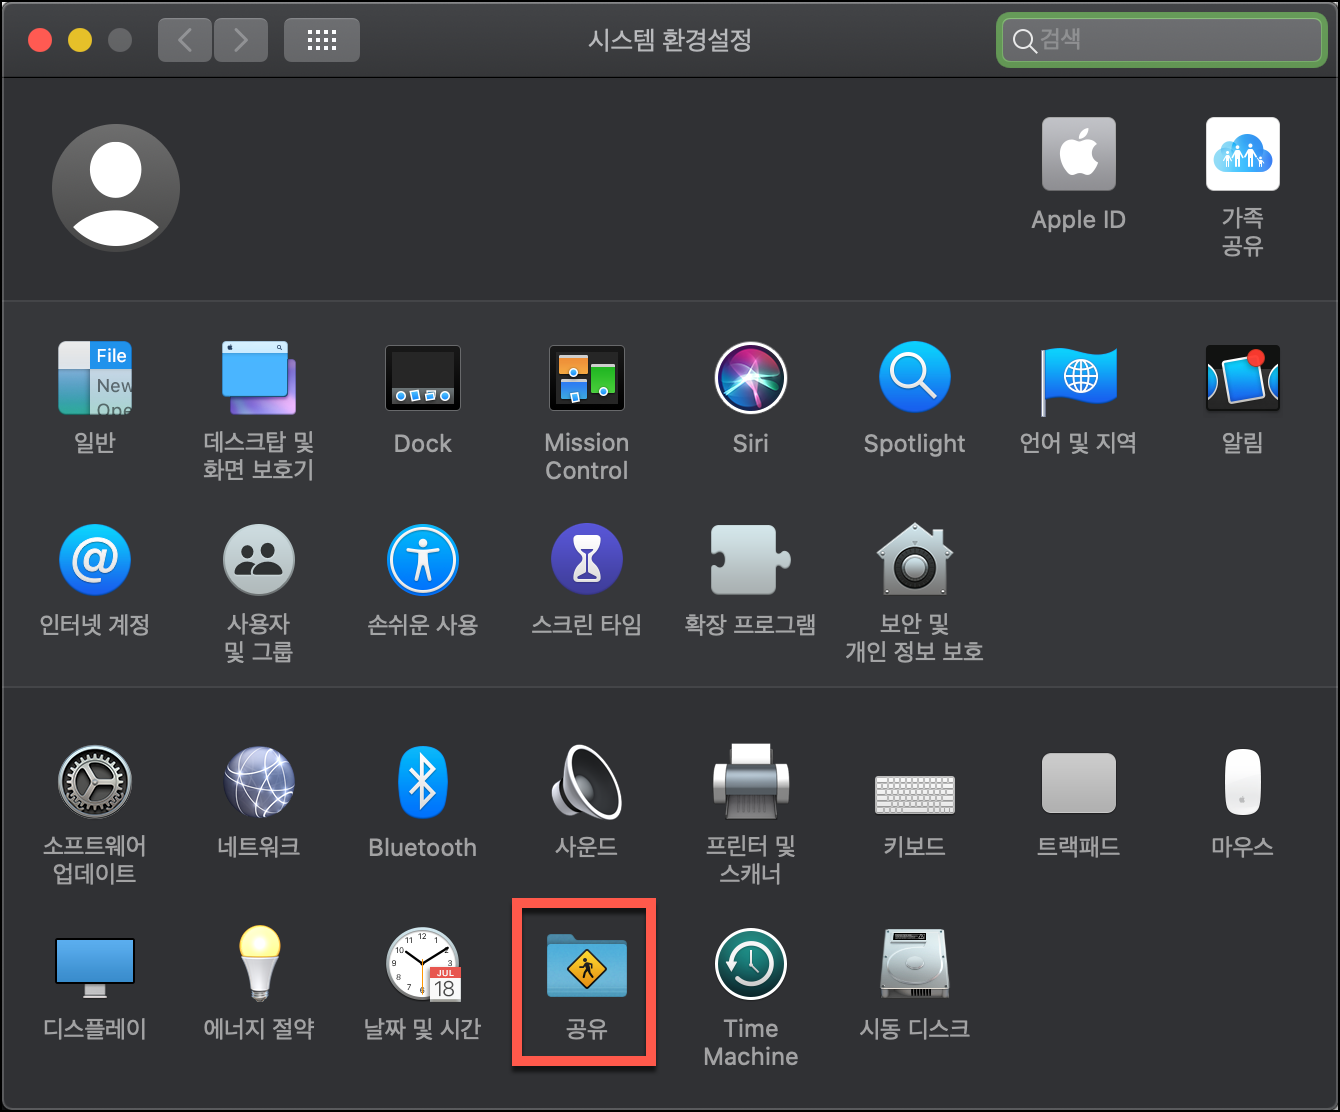Screen dimensions: 1340x1112
Task: Open 보안 및 개인 정보 보호 pane
Action: 914,559
